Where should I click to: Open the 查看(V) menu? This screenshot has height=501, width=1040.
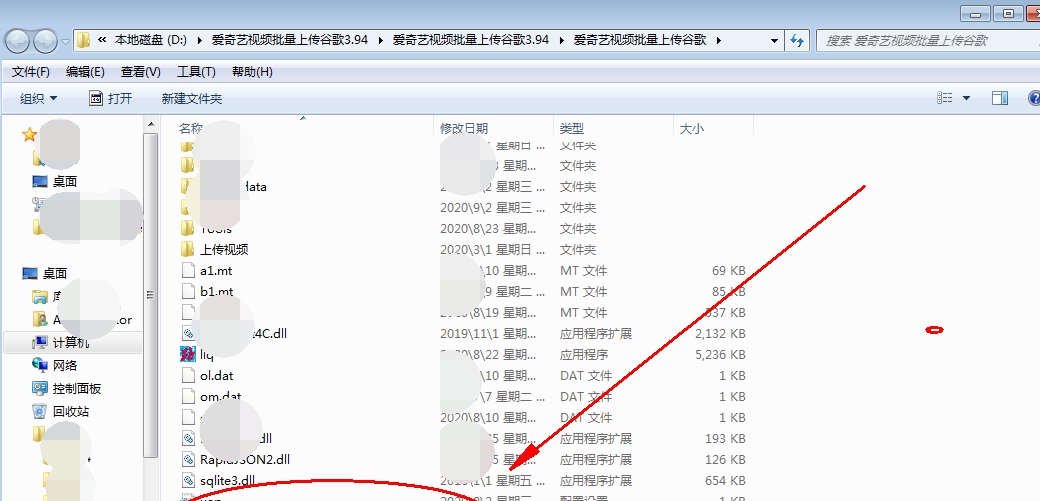coord(141,72)
